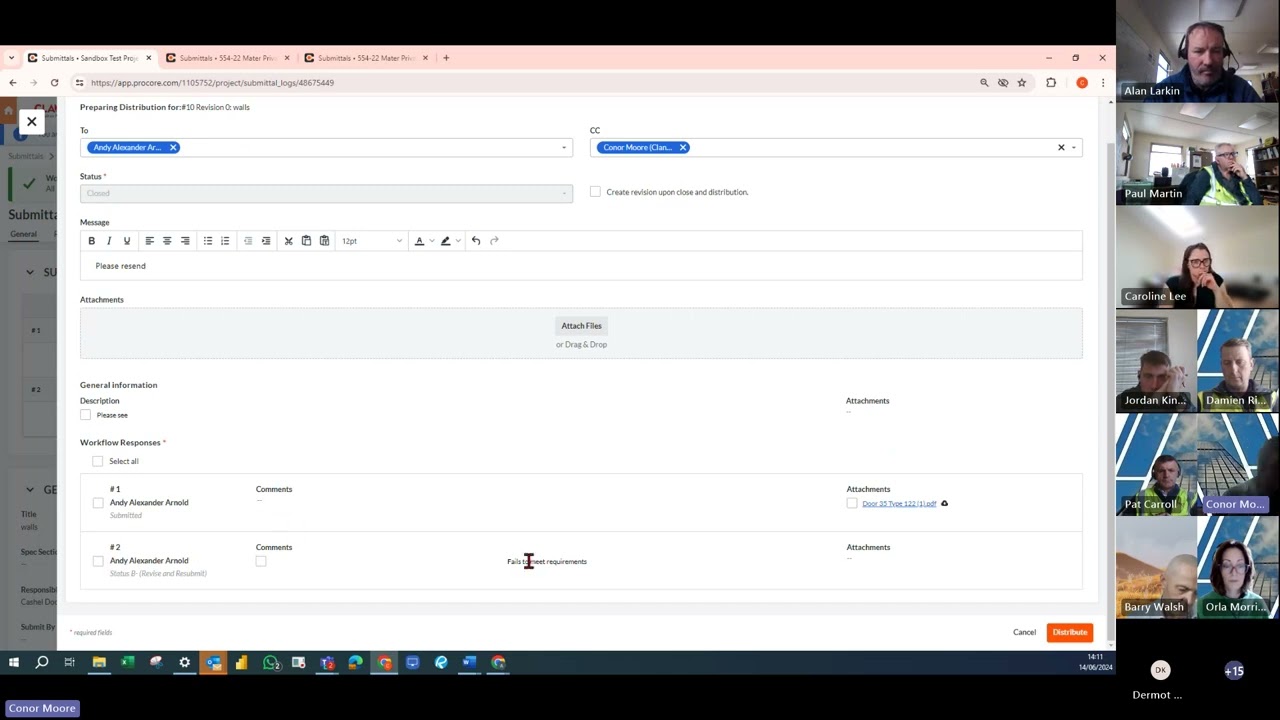
Task: Click the browser address bar URL
Action: coord(212,83)
